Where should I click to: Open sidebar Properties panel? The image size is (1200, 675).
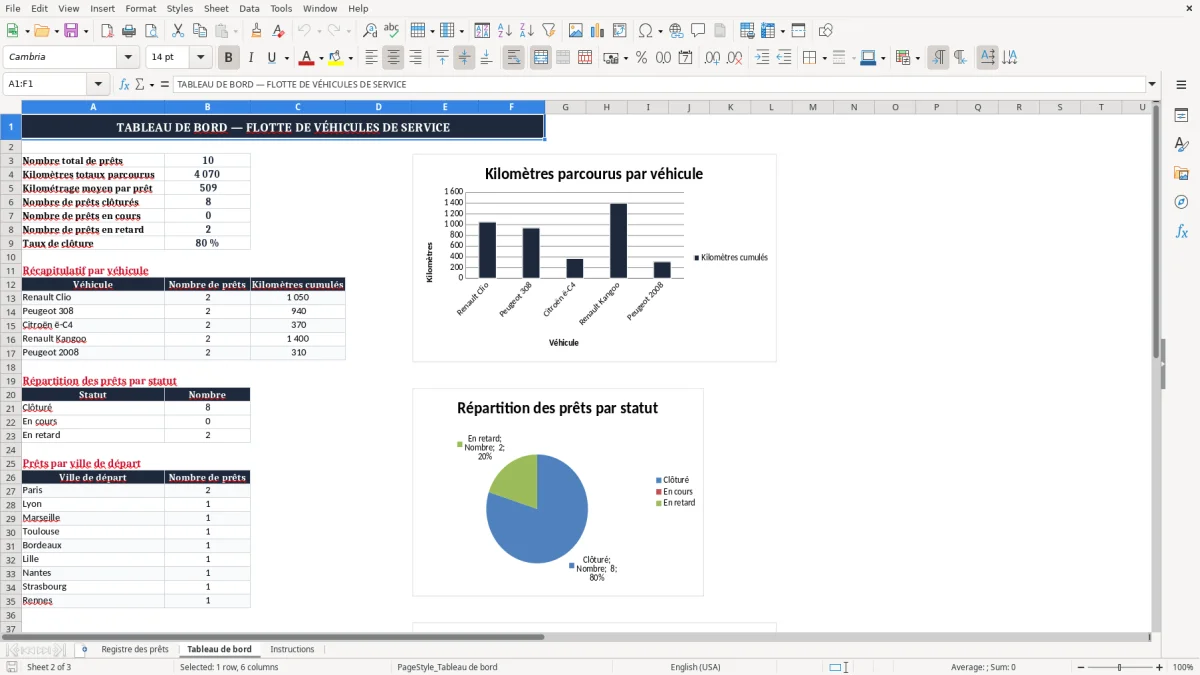1181,116
